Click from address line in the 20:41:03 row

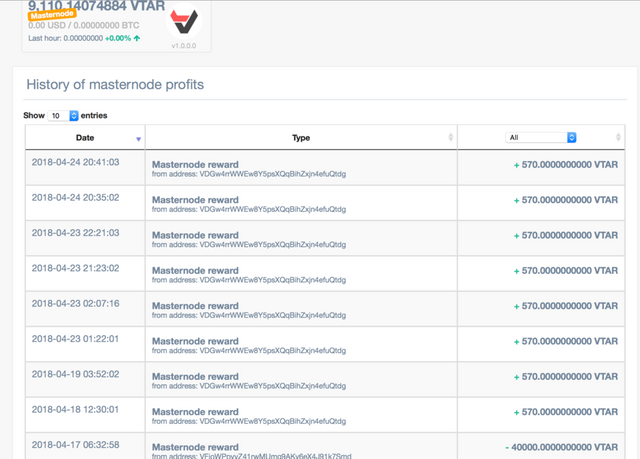pyautogui.click(x=249, y=174)
